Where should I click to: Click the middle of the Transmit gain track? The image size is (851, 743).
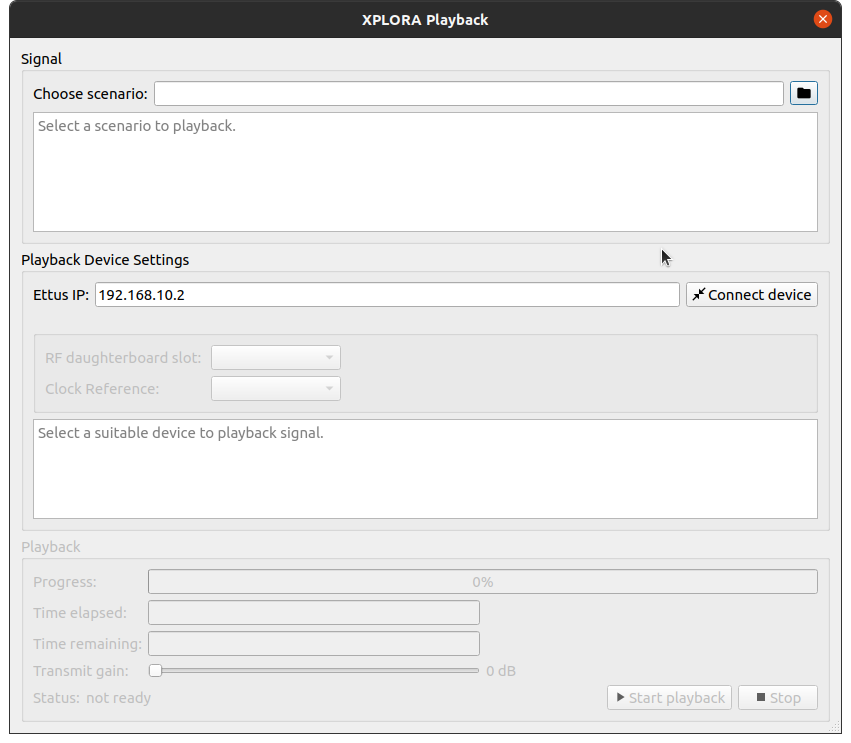point(315,670)
